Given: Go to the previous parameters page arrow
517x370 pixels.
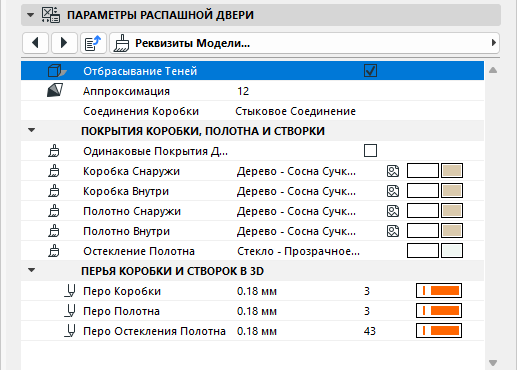Looking at the screenshot, I should coord(36,43).
